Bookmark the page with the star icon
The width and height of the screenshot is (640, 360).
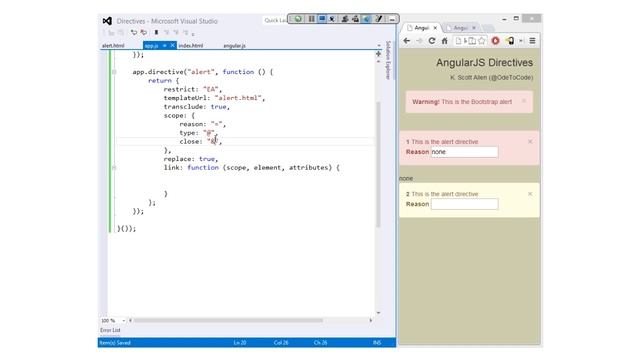point(482,41)
